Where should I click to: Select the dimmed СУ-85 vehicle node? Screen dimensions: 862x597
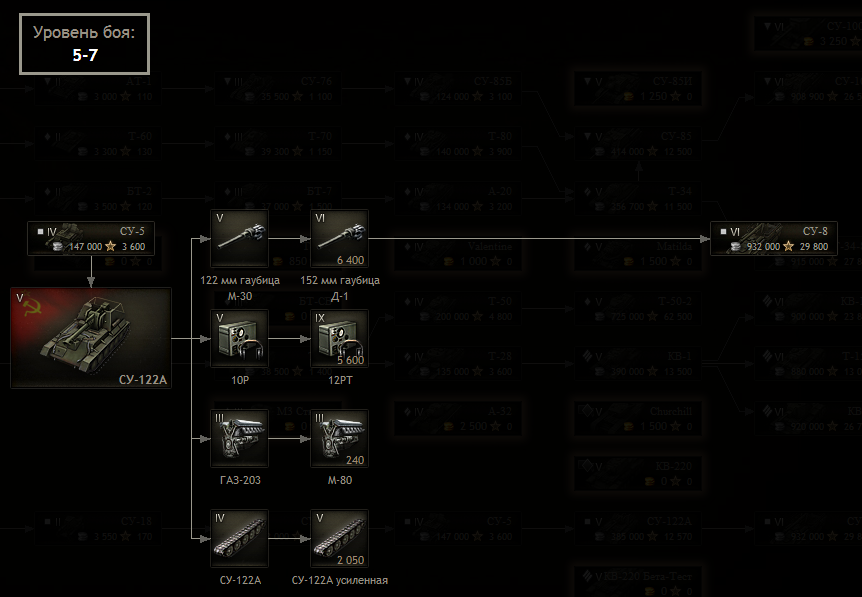click(x=638, y=143)
